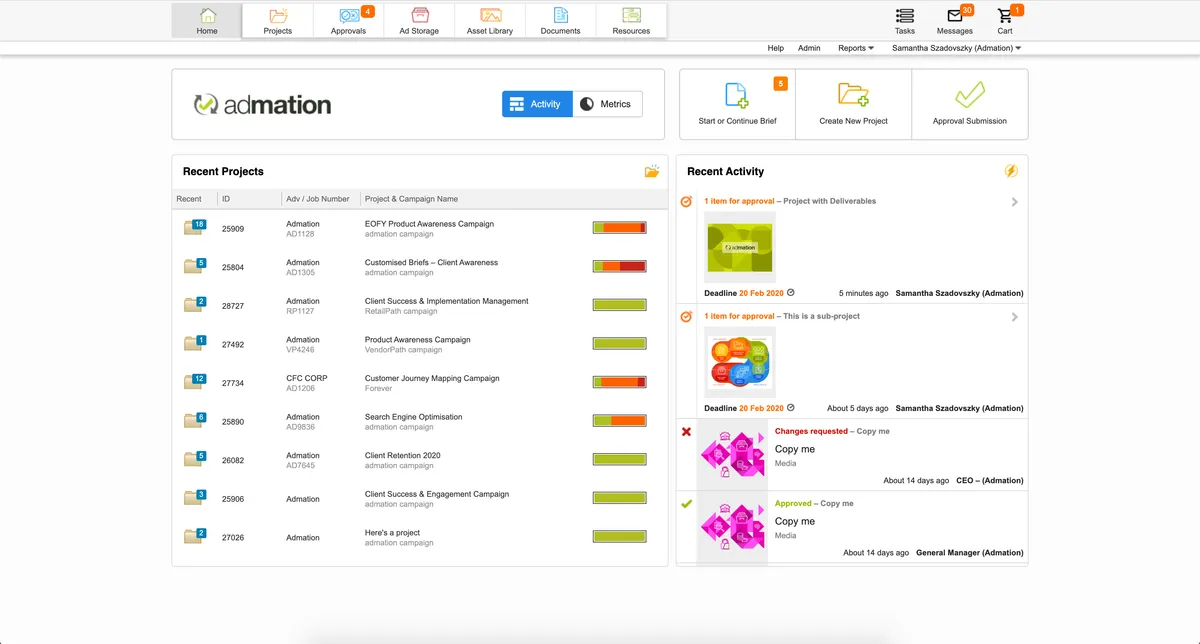Click the folder icon for project 25906

pyautogui.click(x=194, y=498)
